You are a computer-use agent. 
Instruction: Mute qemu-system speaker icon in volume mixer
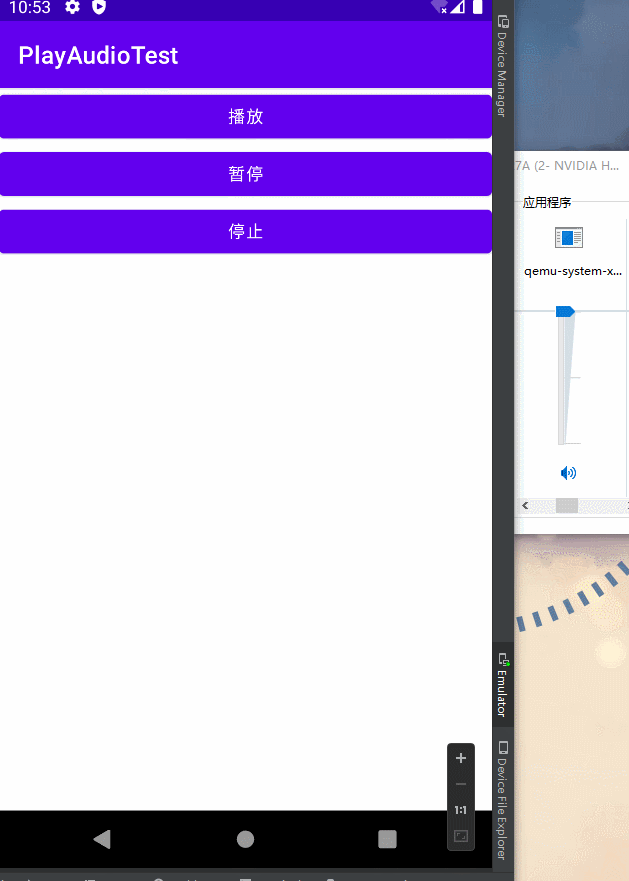pyautogui.click(x=568, y=473)
